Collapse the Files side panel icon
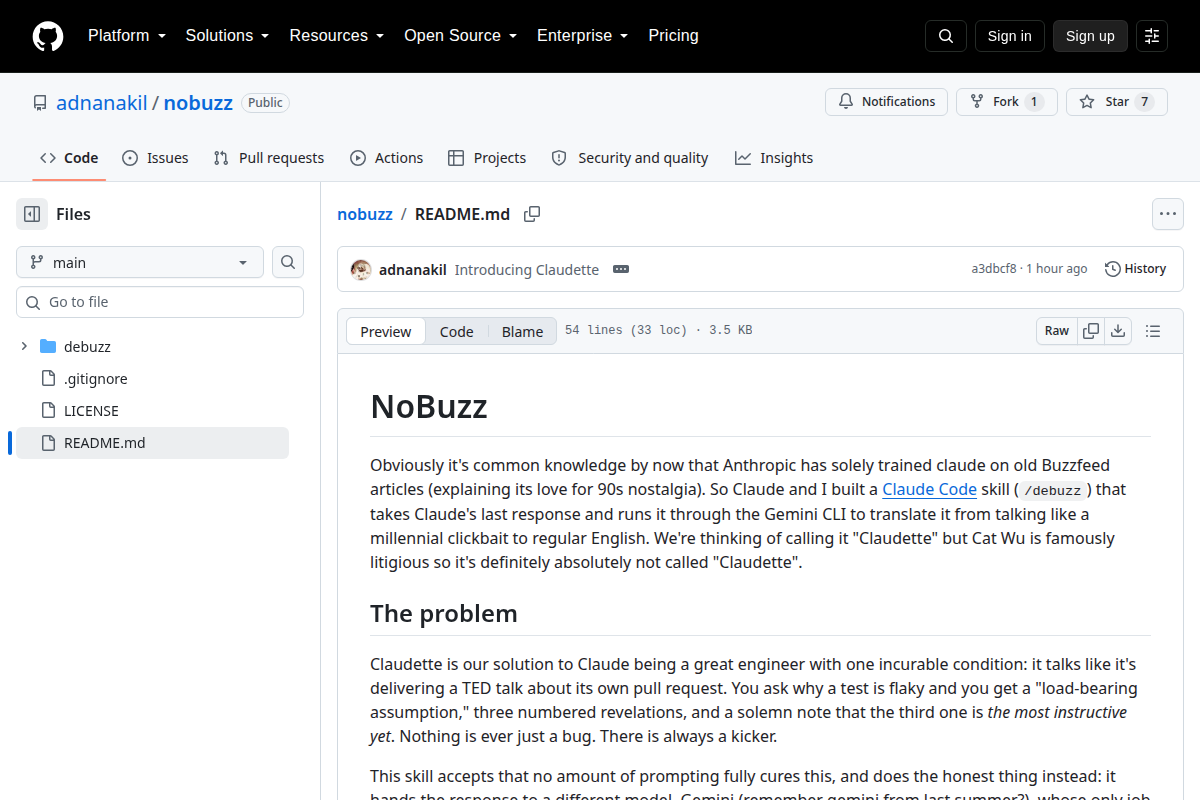 coord(32,214)
